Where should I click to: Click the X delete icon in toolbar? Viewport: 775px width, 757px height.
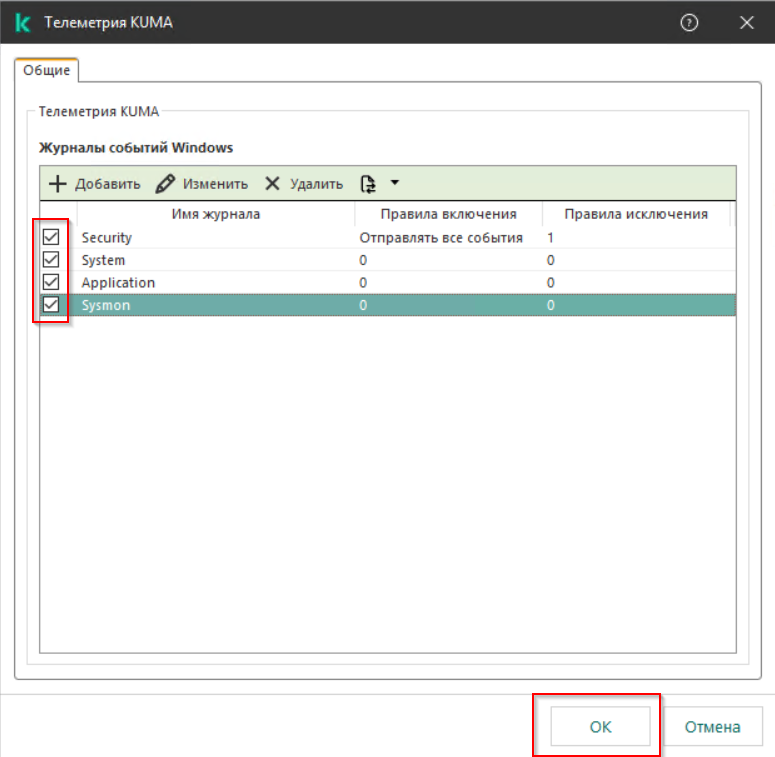point(272,184)
